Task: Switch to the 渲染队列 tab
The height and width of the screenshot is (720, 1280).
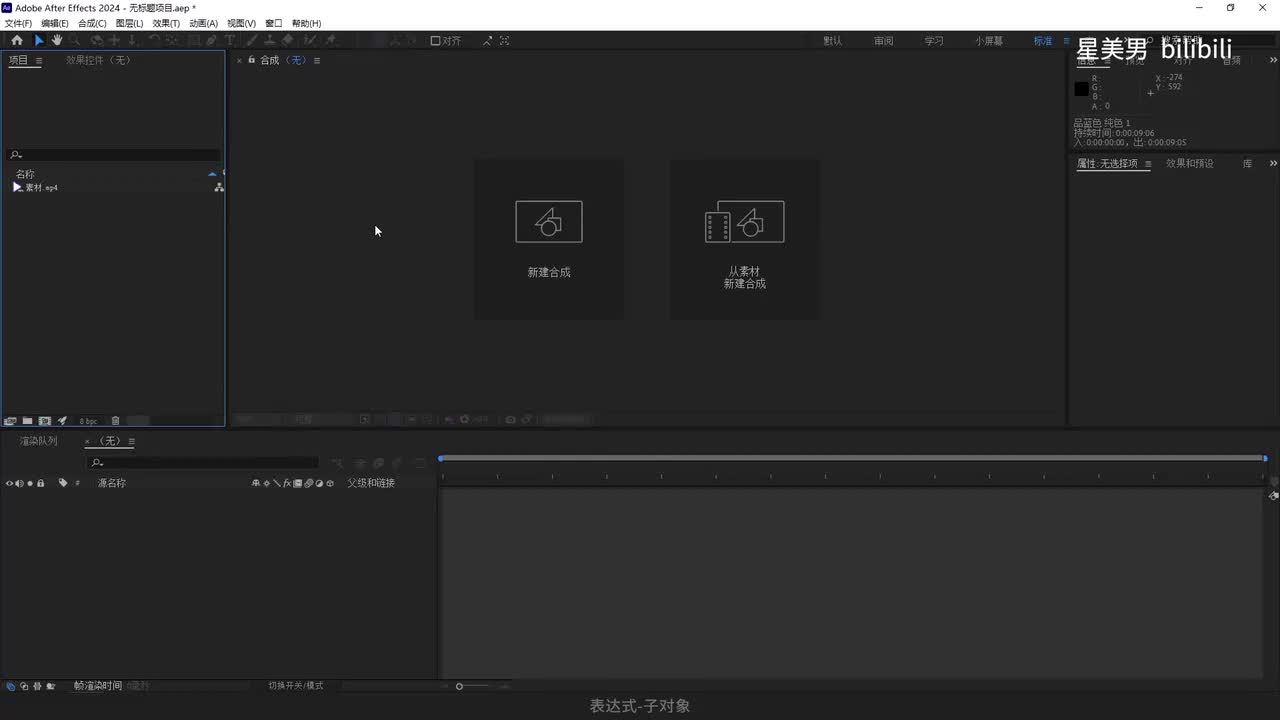Action: point(38,441)
